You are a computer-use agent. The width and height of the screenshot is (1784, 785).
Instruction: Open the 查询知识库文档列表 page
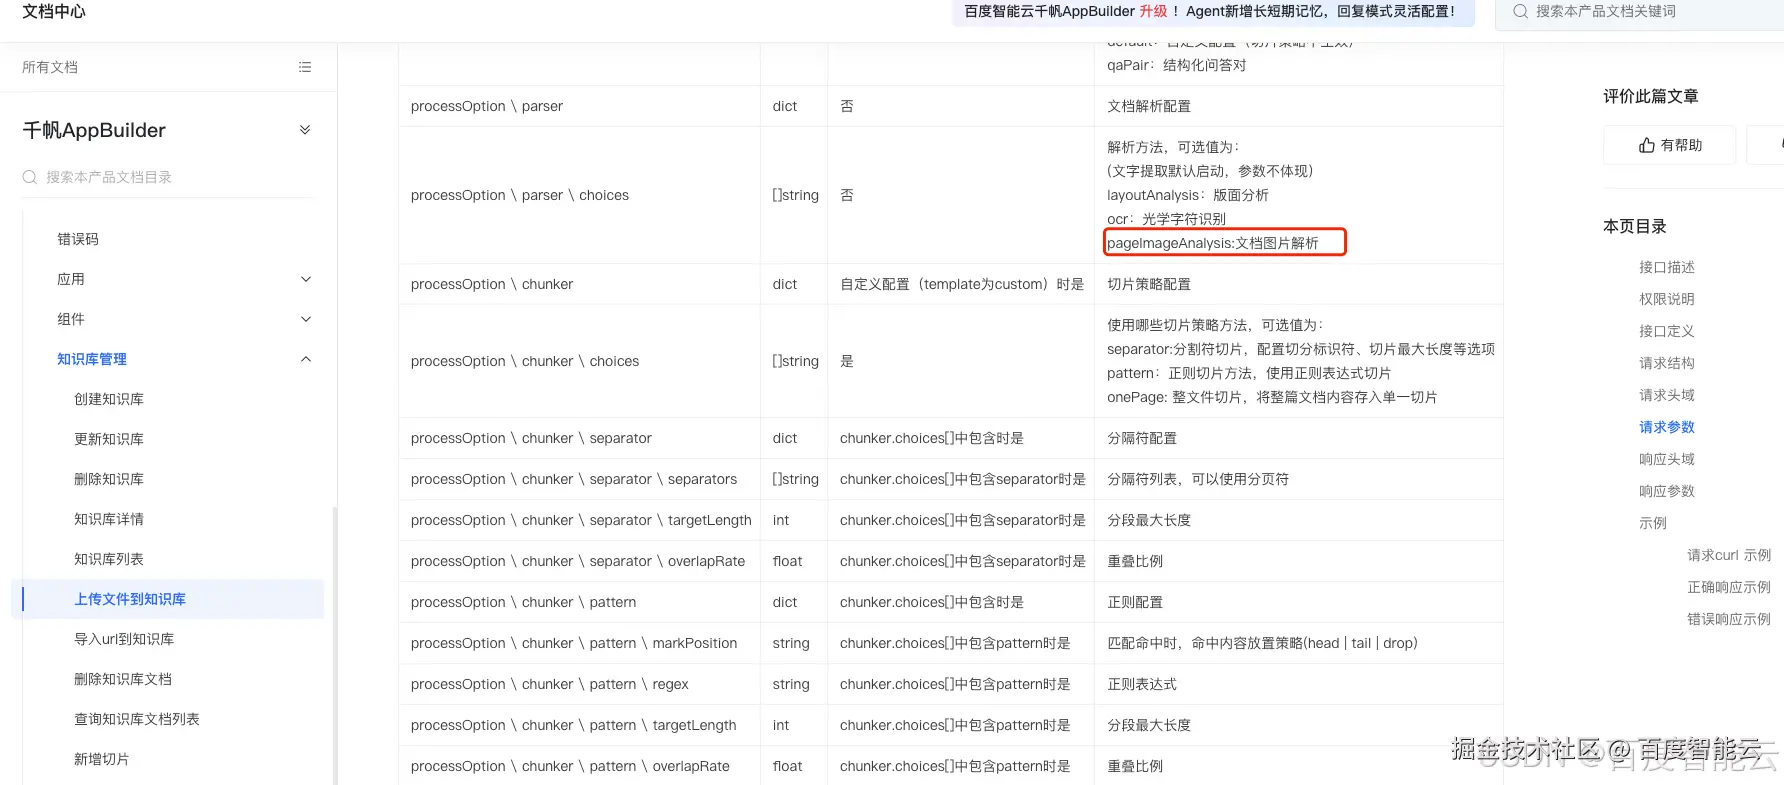pyautogui.click(x=137, y=719)
